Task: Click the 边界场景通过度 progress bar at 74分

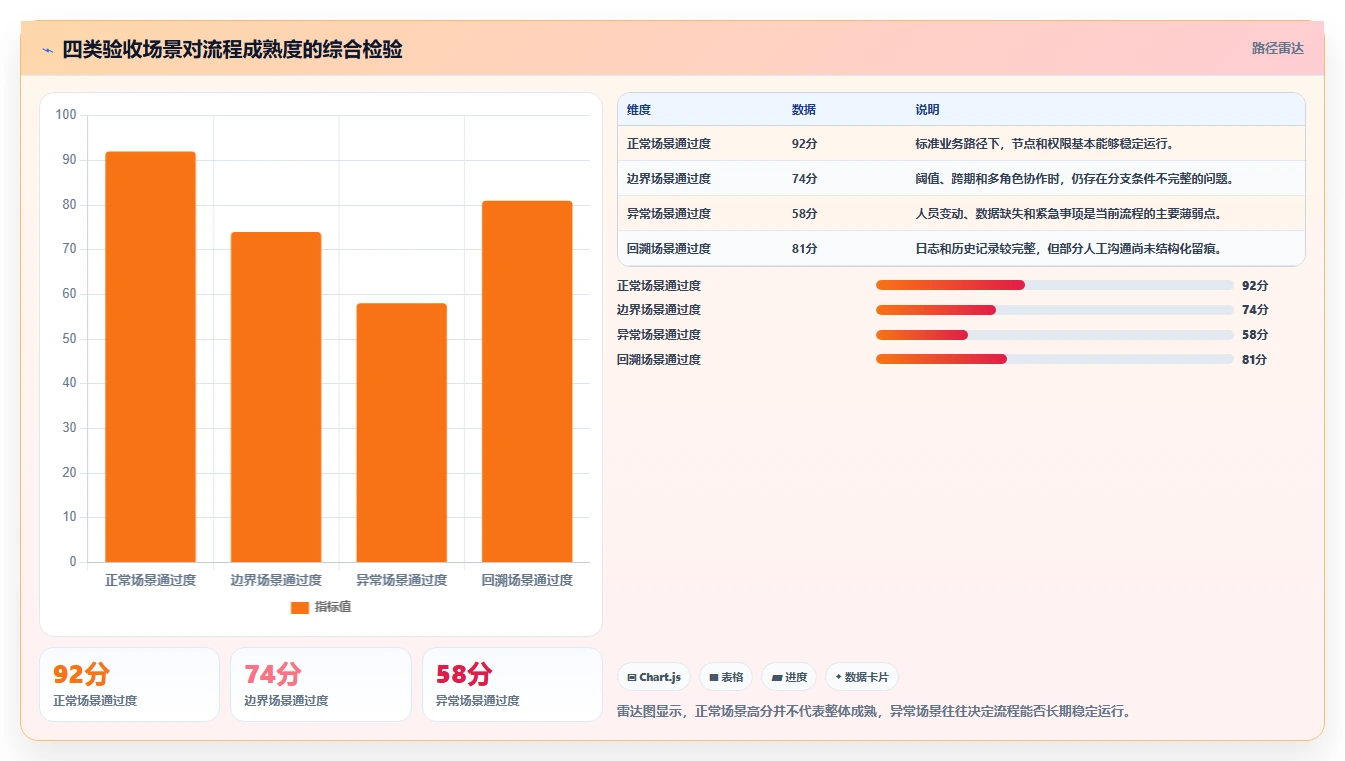Action: click(1055, 310)
